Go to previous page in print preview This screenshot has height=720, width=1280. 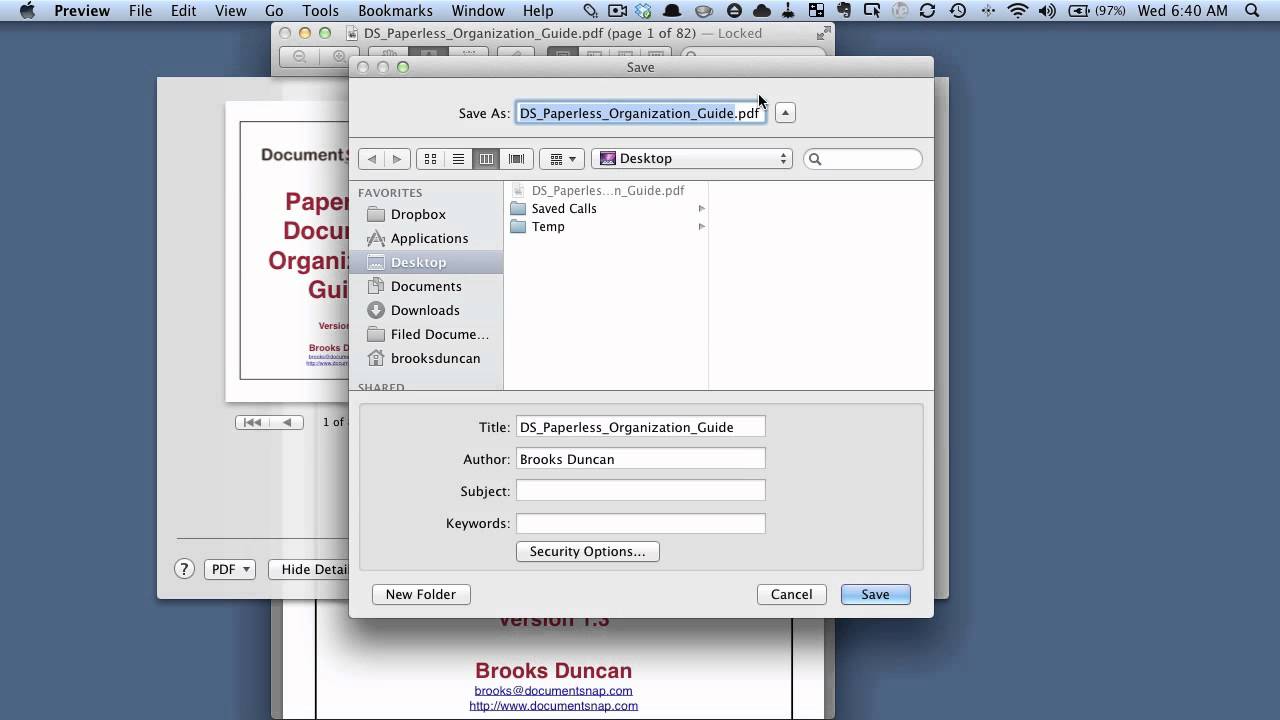point(287,422)
